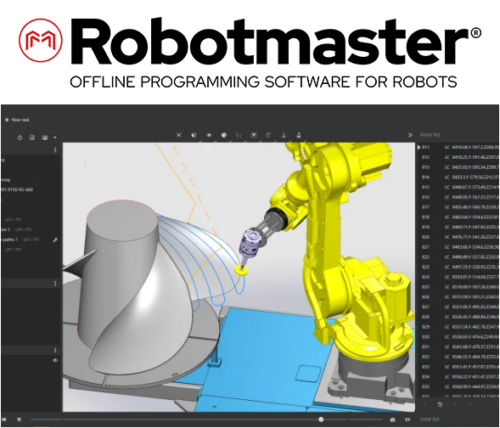Viewport: 500px width, 428px height.
Task: Click the wrench icon beside the paths 1 row
Action: [x=55, y=240]
